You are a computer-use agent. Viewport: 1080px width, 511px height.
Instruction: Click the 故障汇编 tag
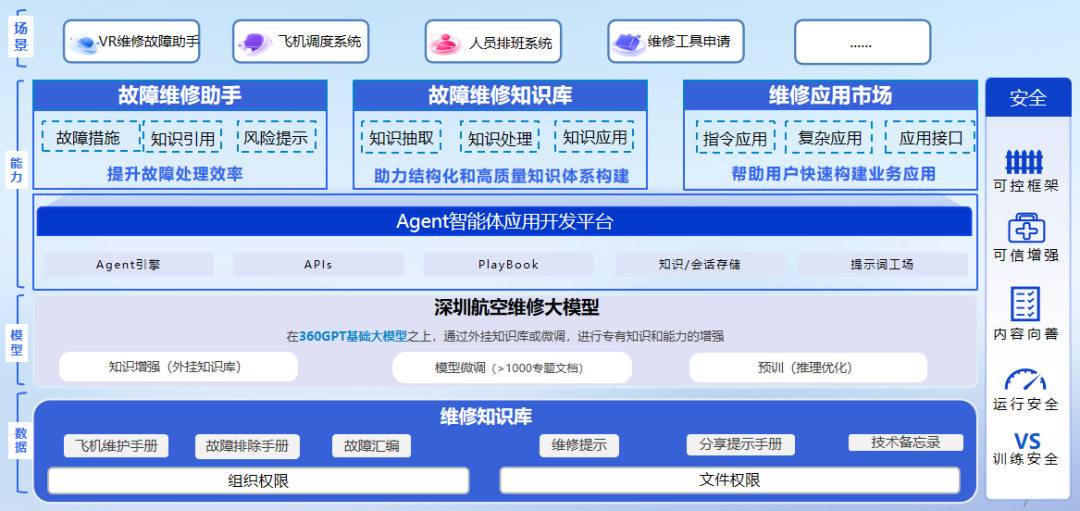point(371,446)
